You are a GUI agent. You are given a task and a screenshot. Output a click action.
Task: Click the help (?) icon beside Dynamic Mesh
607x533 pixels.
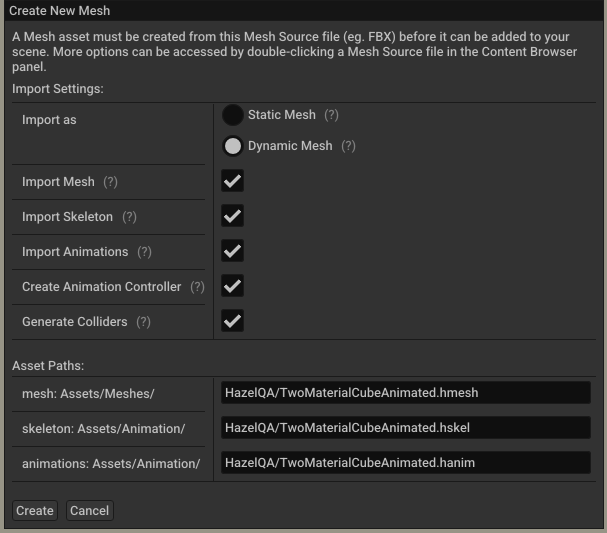click(348, 146)
